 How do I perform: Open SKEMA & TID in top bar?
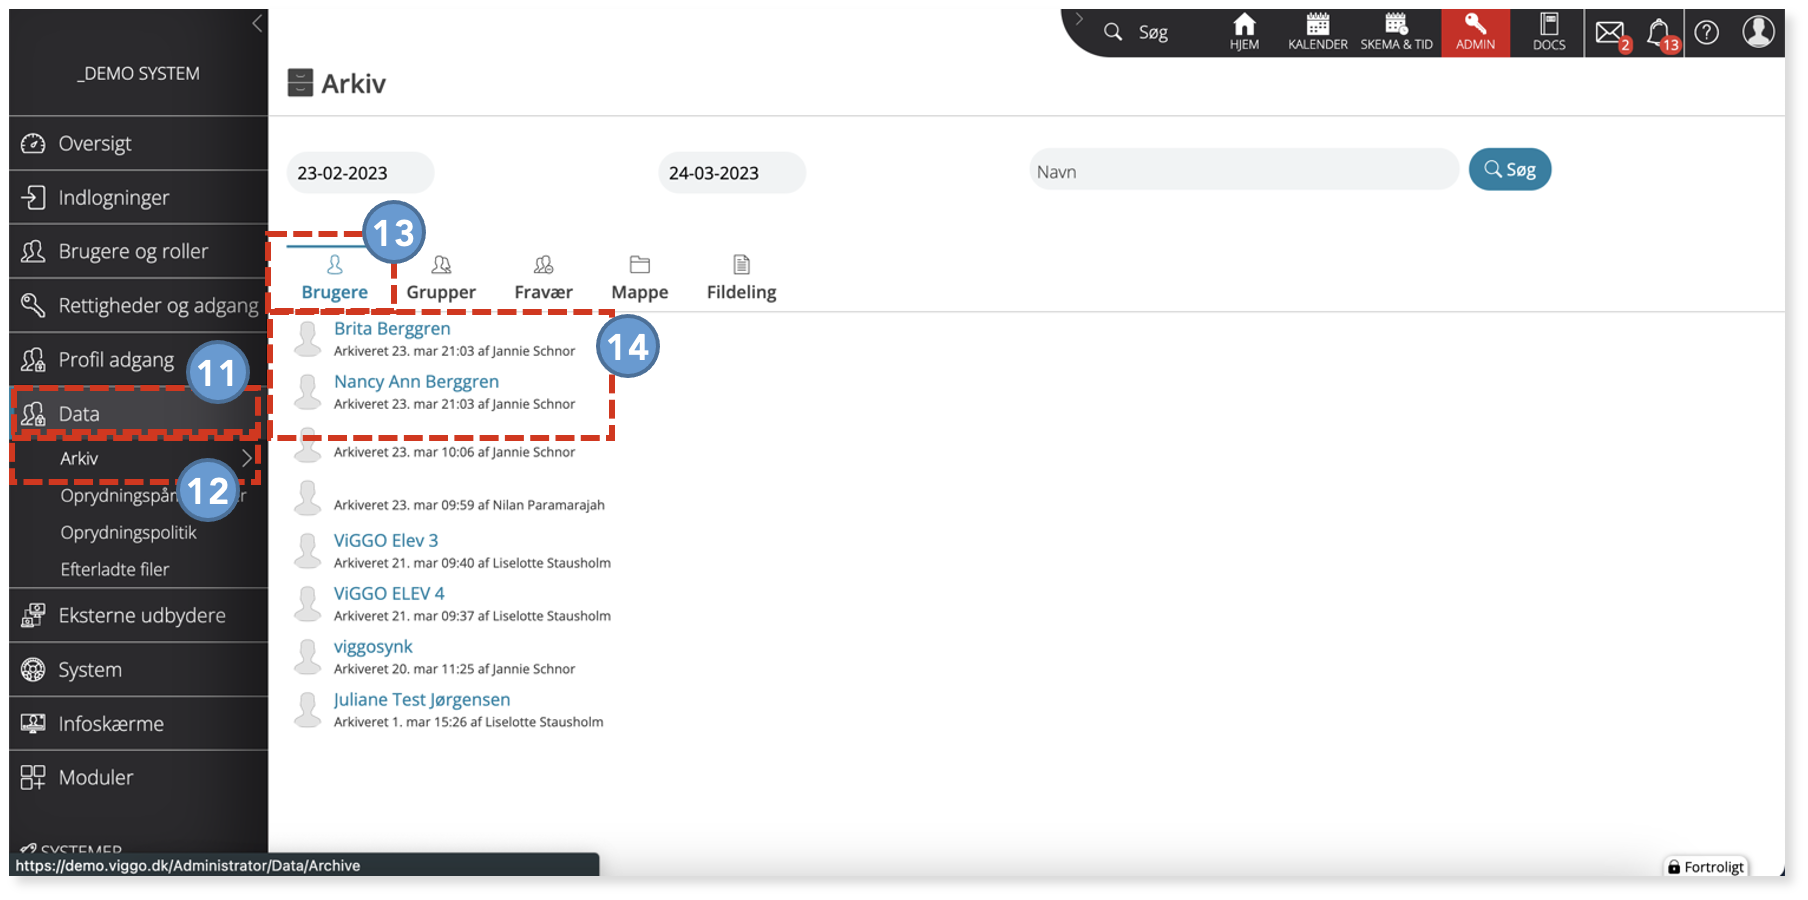click(1396, 32)
